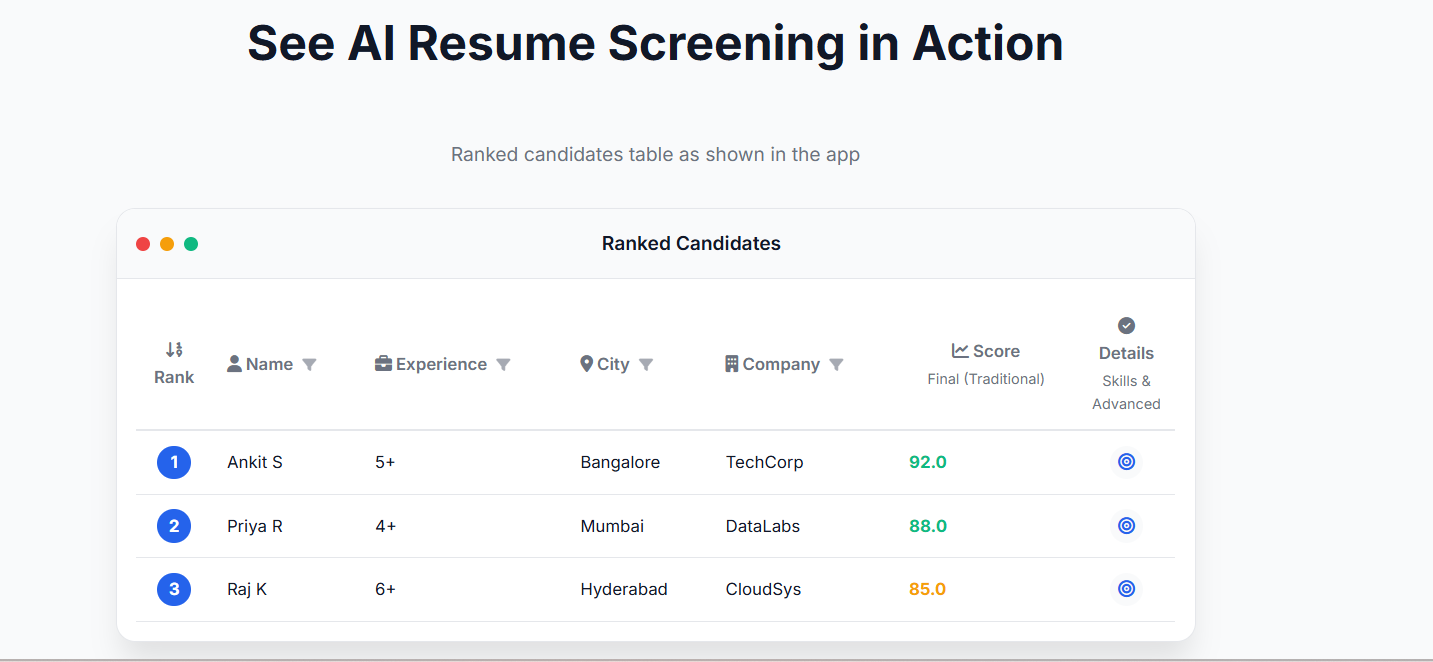The image size is (1433, 662).
Task: Click the briefcase icon beside Experience header
Action: (x=383, y=364)
